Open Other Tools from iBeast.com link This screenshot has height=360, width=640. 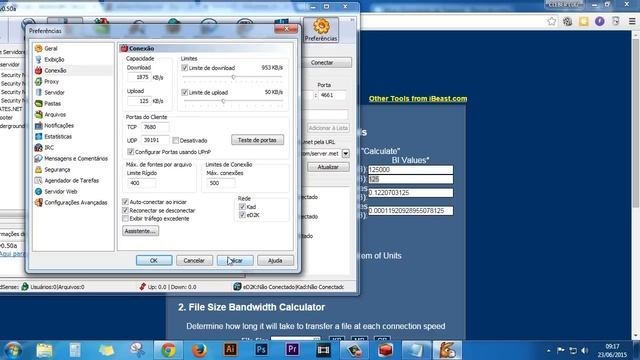coord(418,98)
